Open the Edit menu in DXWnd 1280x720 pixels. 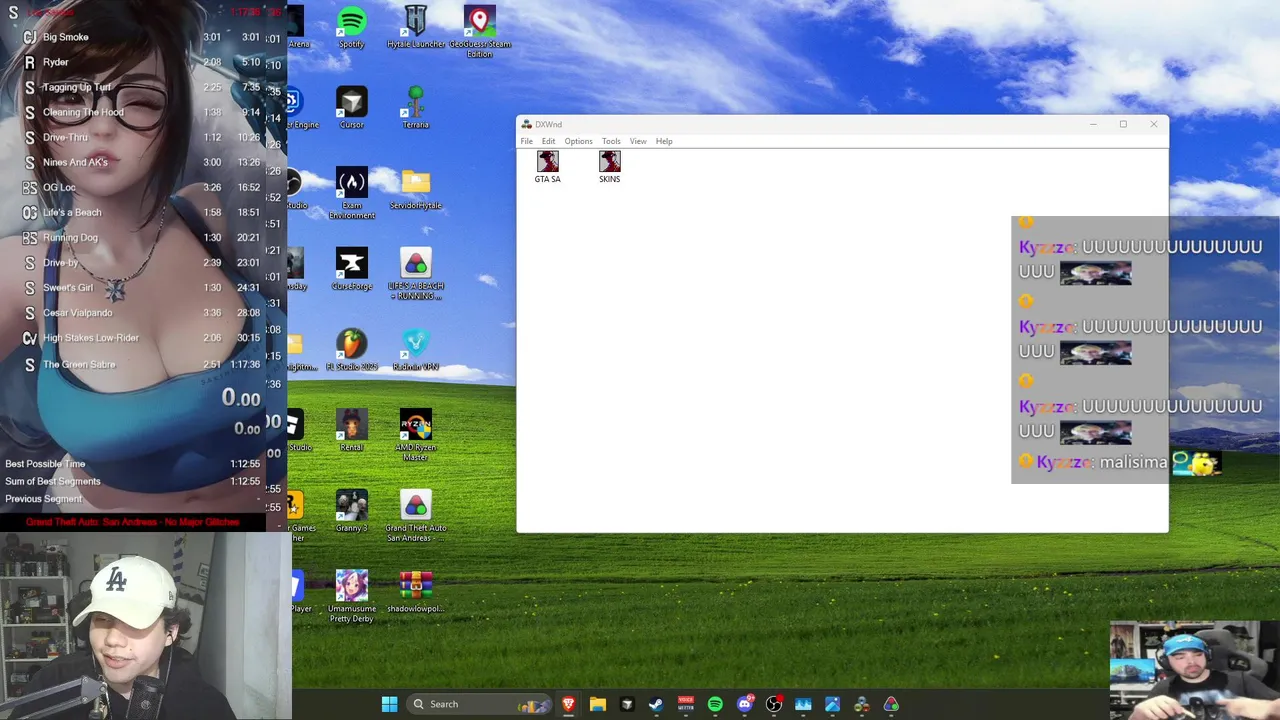pyautogui.click(x=548, y=141)
